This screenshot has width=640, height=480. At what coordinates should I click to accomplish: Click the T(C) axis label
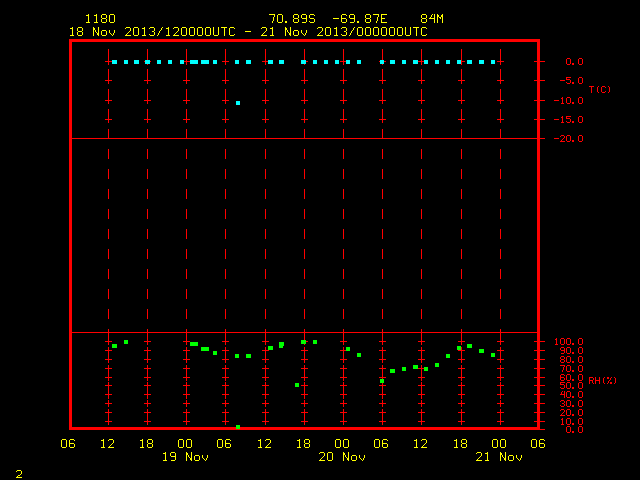point(600,89)
